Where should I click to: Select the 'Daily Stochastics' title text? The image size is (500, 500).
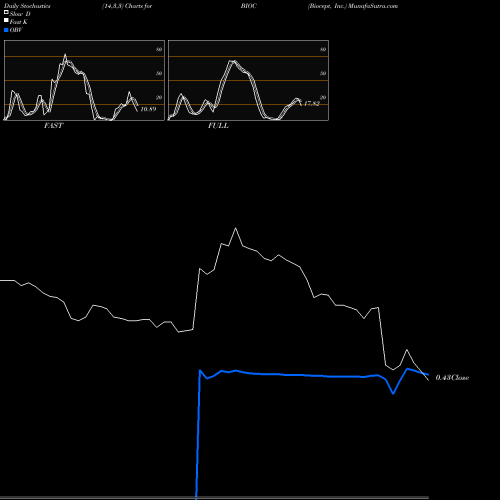[x=27, y=6]
